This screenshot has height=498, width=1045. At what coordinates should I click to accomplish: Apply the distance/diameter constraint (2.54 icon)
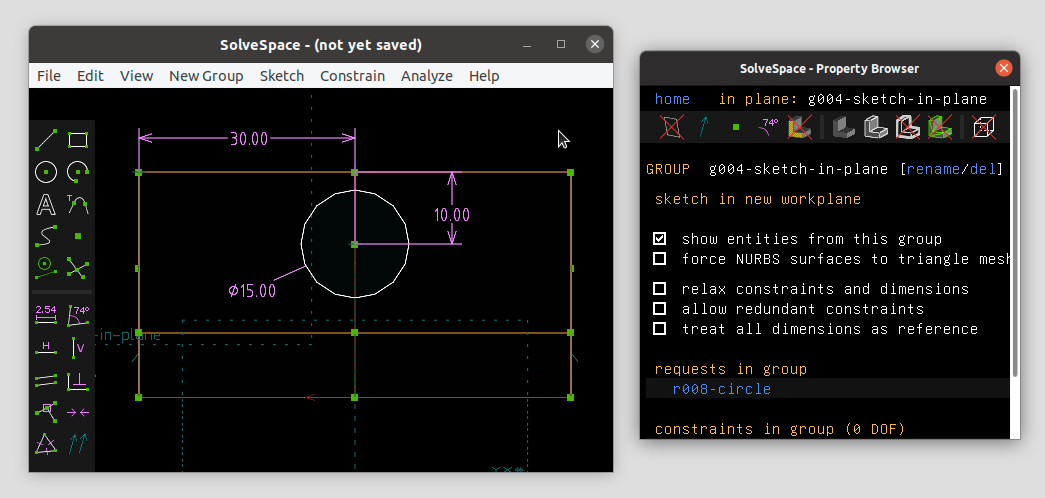pos(46,315)
